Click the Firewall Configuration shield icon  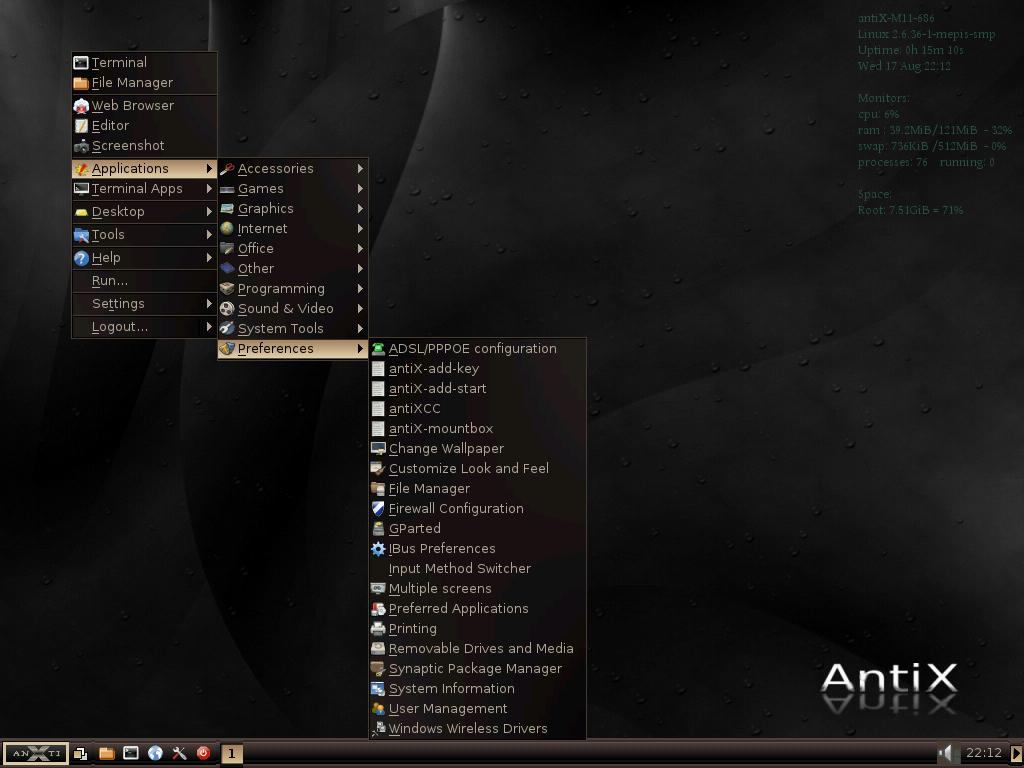click(378, 509)
